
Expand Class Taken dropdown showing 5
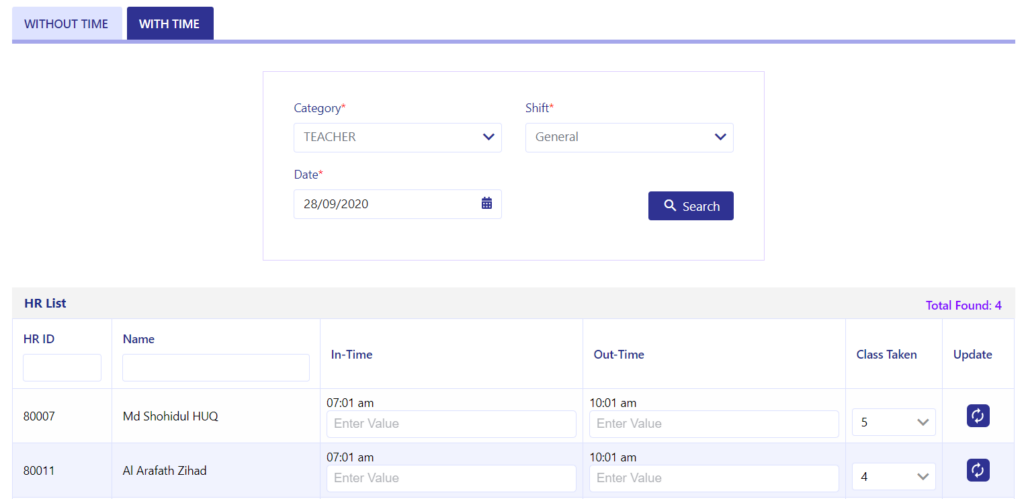click(x=894, y=423)
